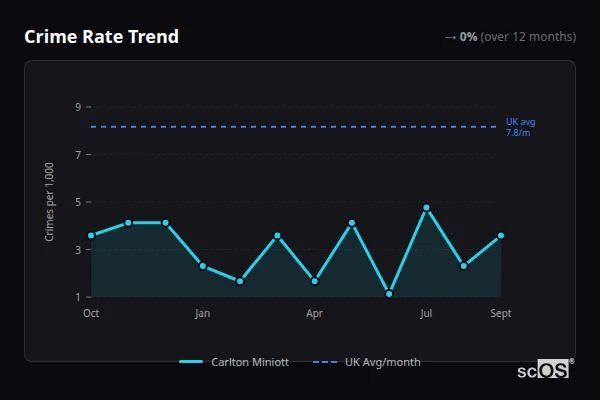Click the Jan x-axis label

202,313
